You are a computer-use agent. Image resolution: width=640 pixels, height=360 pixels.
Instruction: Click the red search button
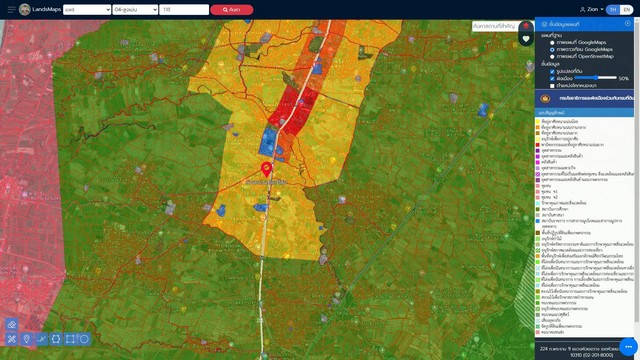pos(232,10)
